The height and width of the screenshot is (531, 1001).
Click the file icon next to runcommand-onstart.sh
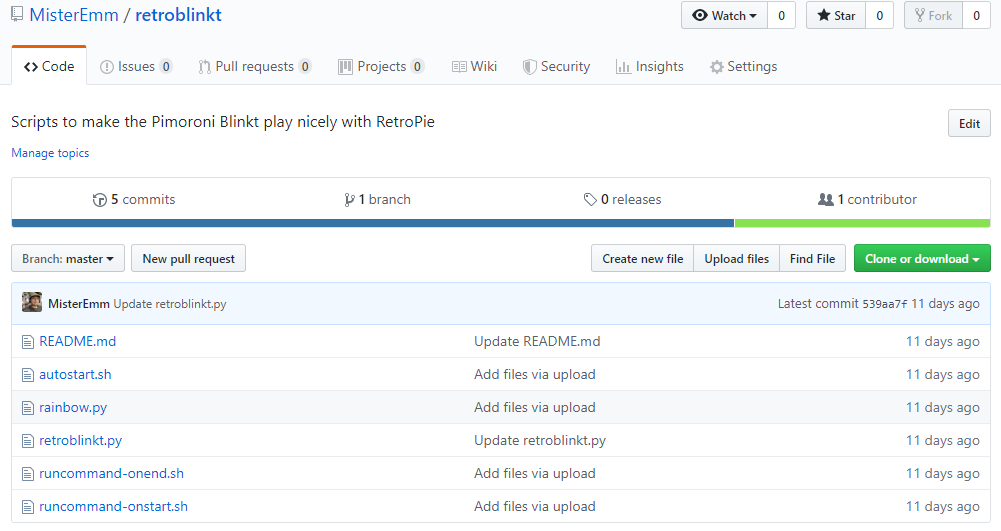click(x=27, y=507)
